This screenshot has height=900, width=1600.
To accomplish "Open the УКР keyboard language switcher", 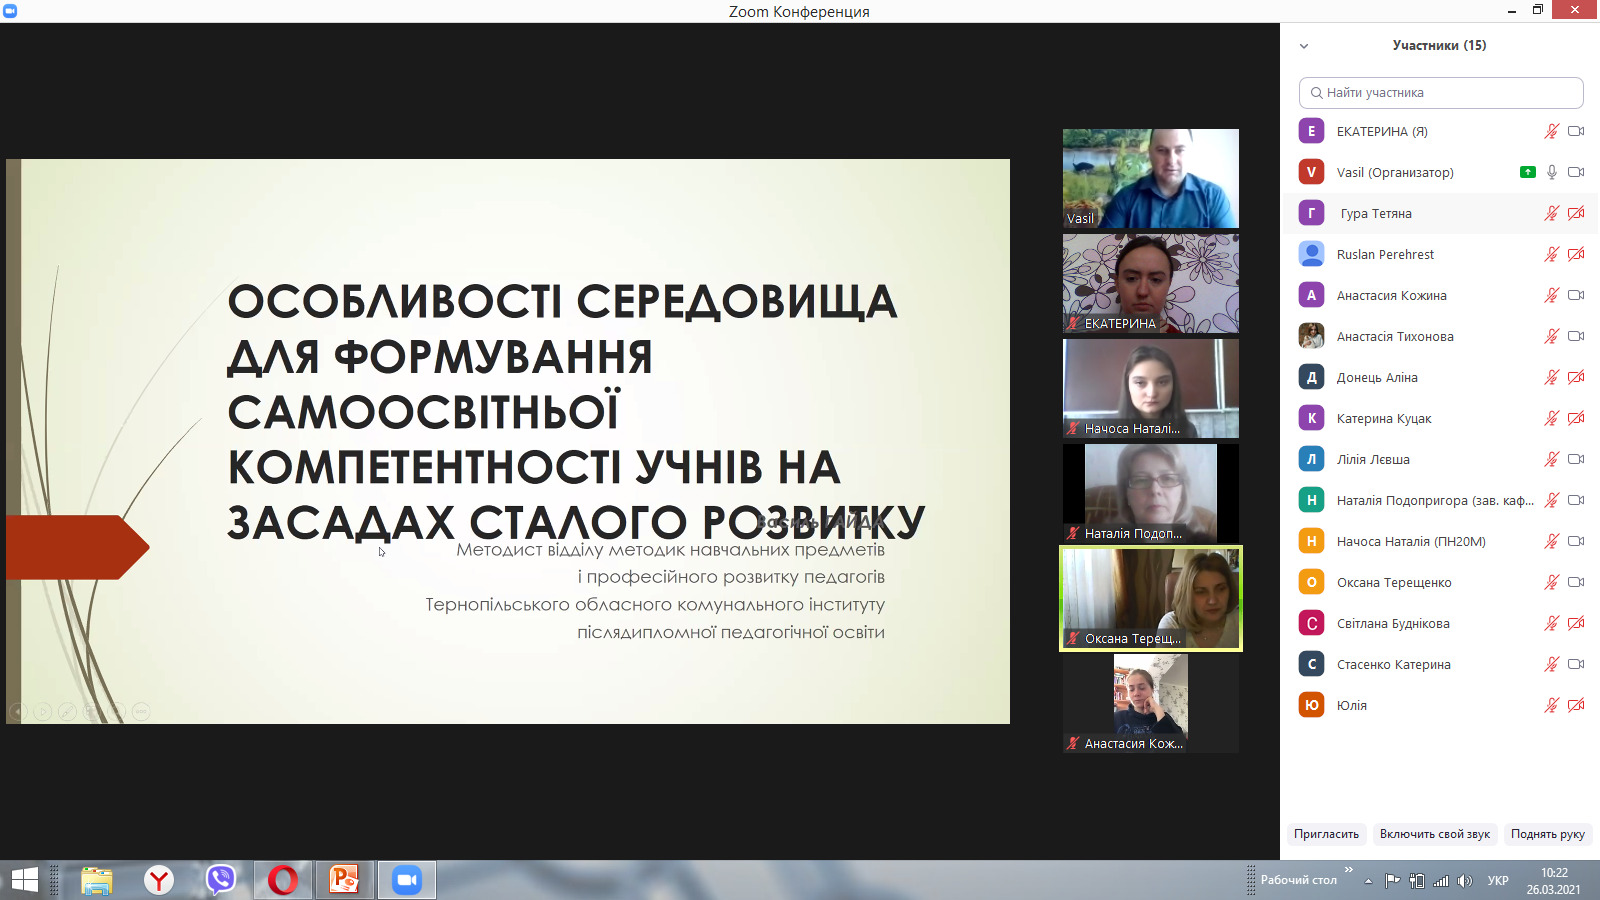I will [x=1498, y=881].
